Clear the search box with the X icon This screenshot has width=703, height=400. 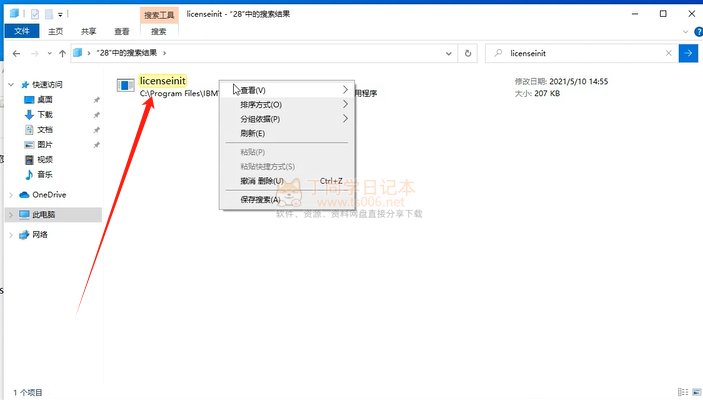pyautogui.click(x=667, y=52)
